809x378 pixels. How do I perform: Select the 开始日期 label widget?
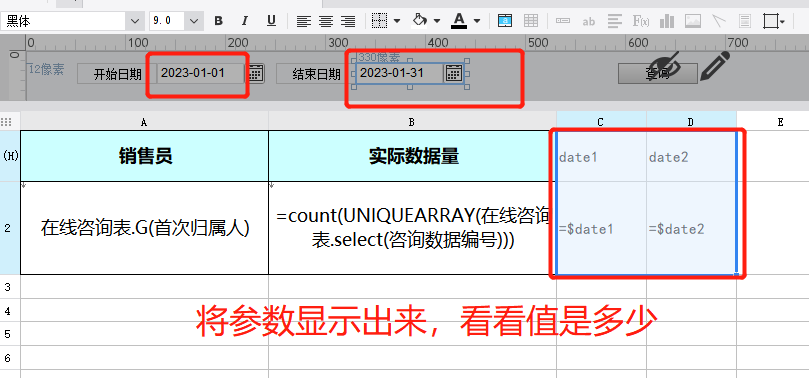click(x=117, y=74)
